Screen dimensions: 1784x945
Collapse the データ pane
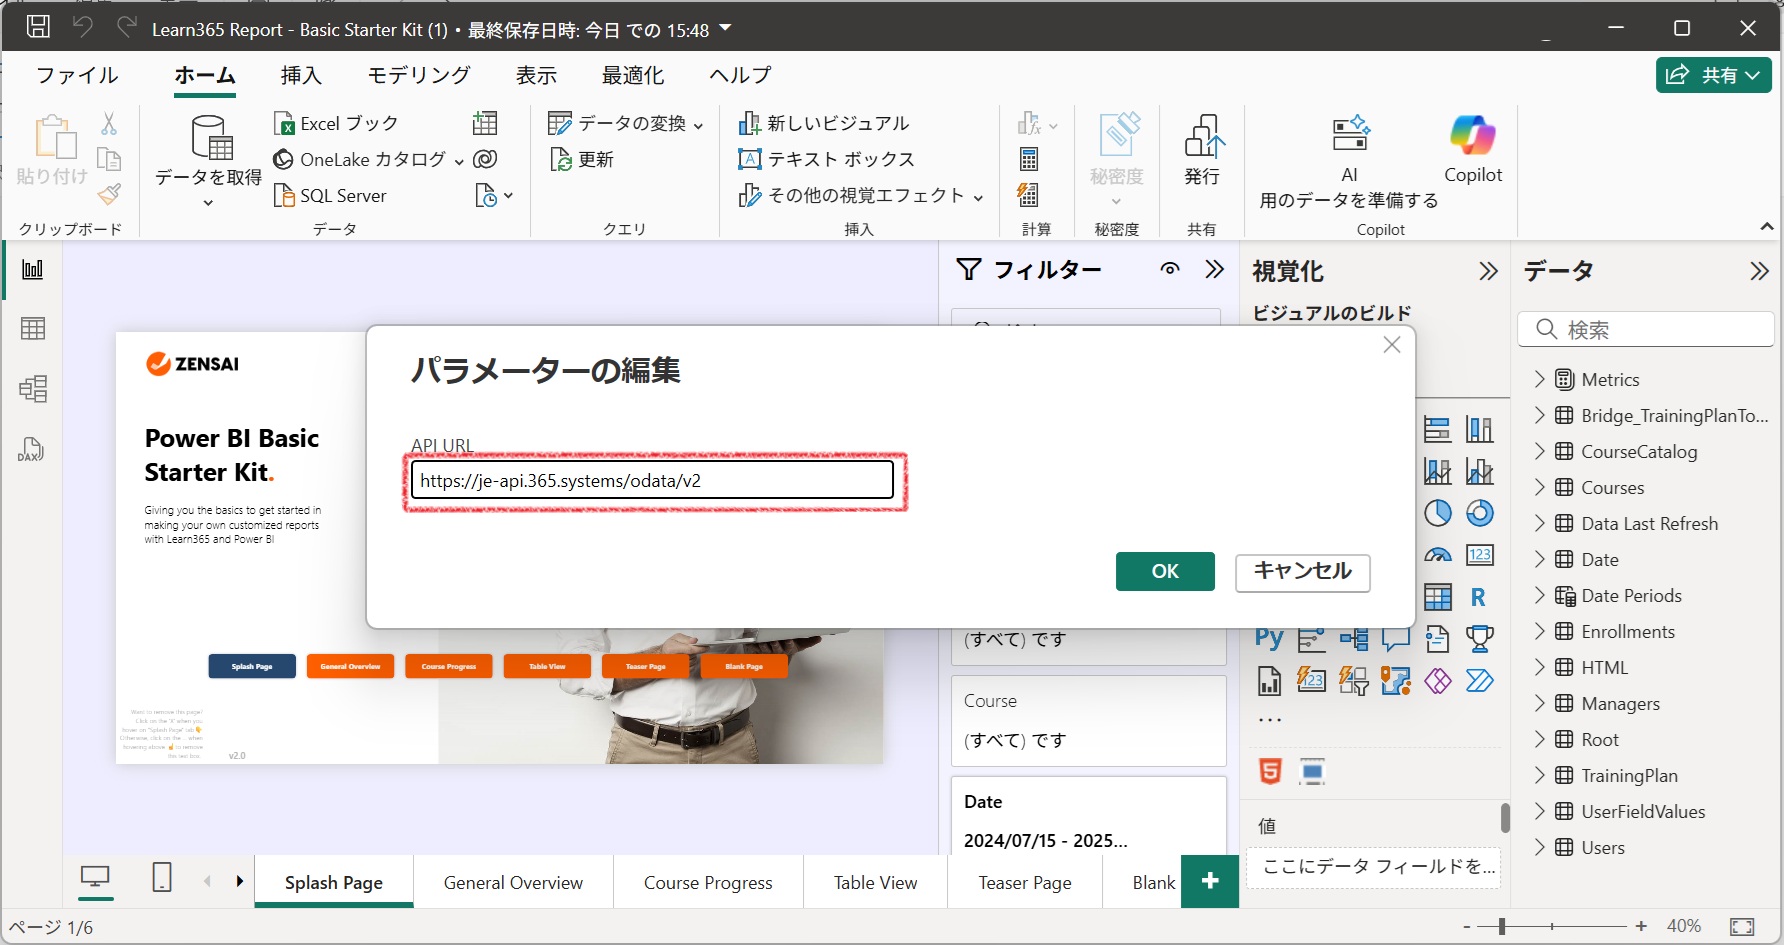(1759, 271)
